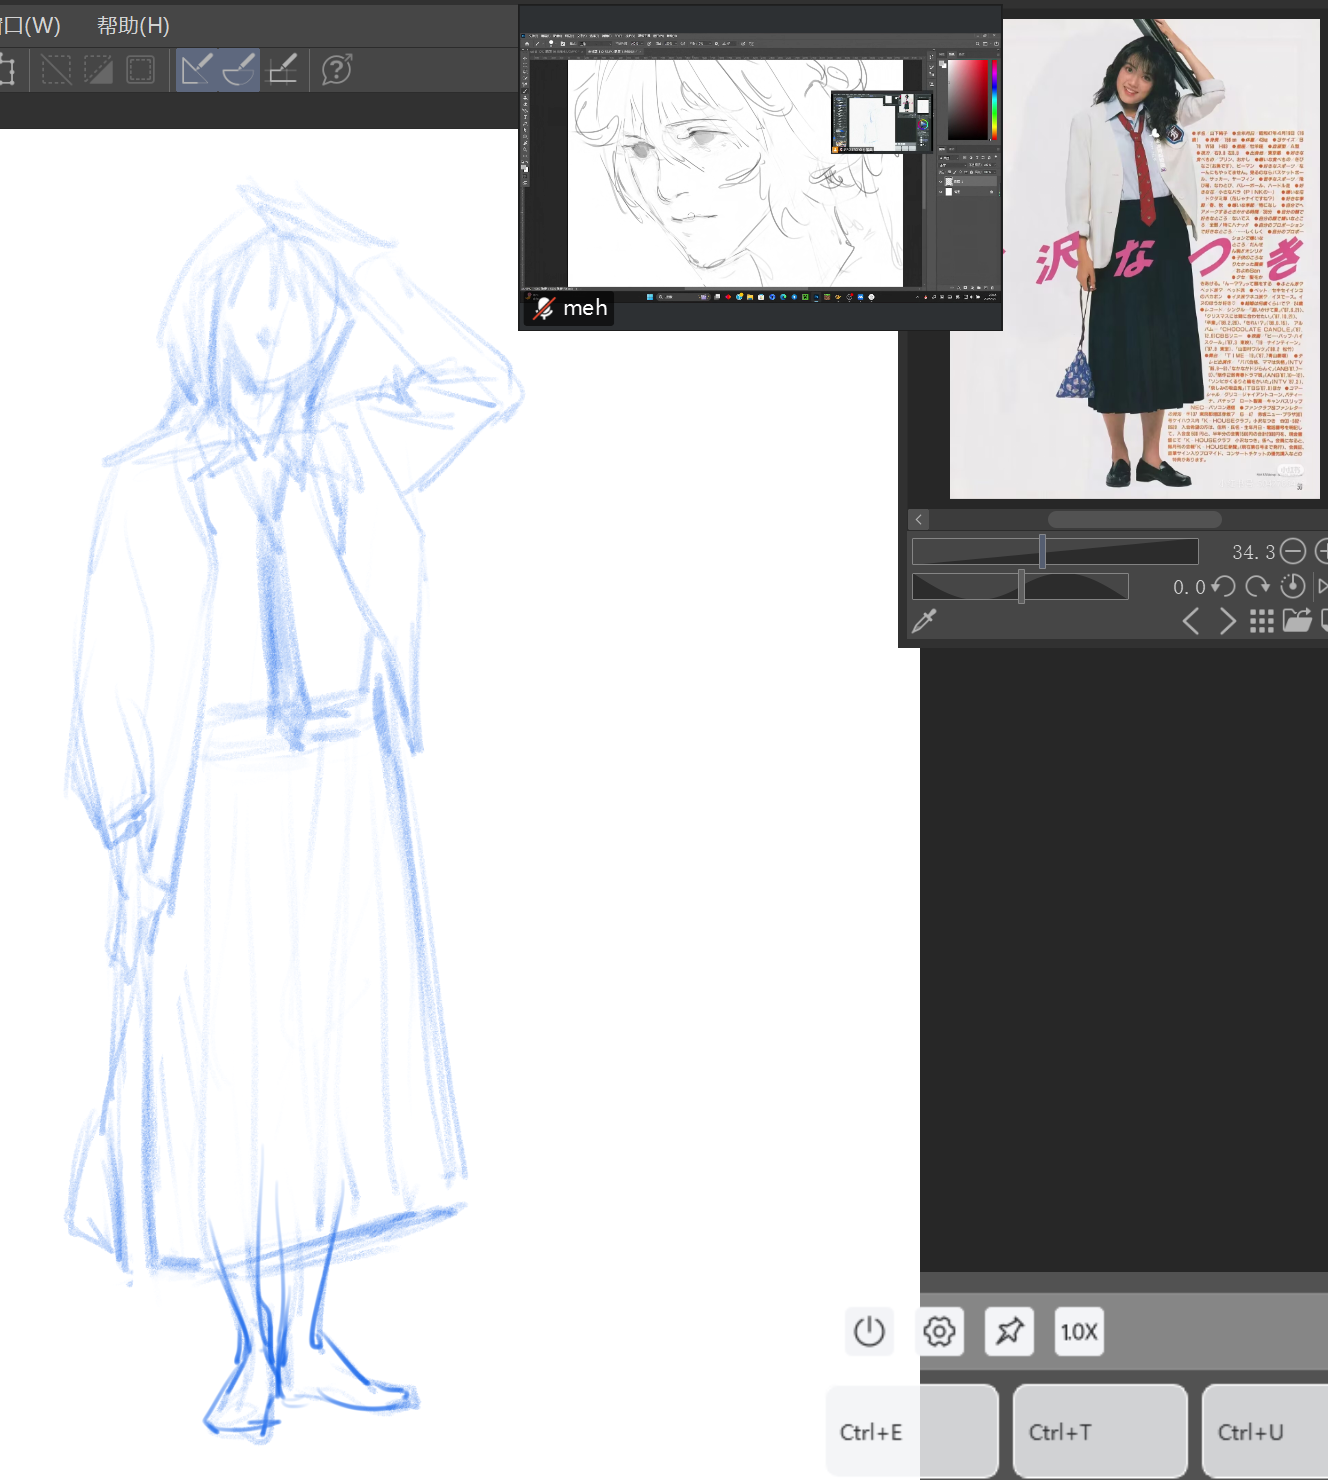
Task: Open the 窗口(W) window menu
Action: pyautogui.click(x=30, y=25)
